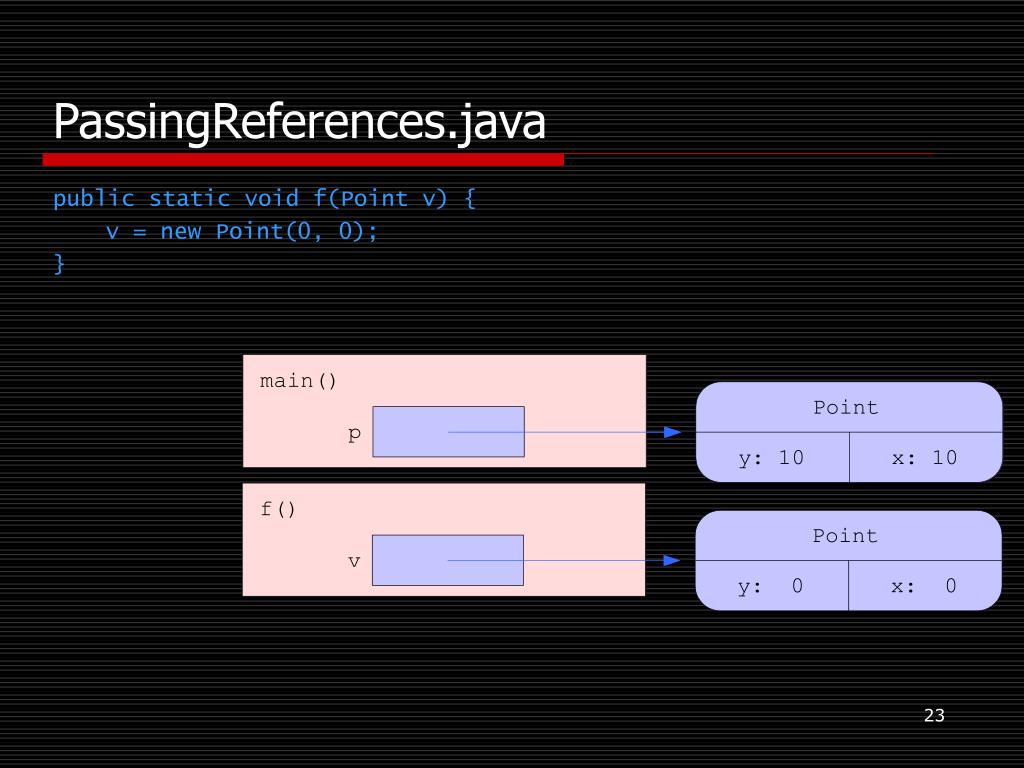The height and width of the screenshot is (768, 1024).
Task: Click the 'x: 10' field cell
Action: click(x=925, y=457)
